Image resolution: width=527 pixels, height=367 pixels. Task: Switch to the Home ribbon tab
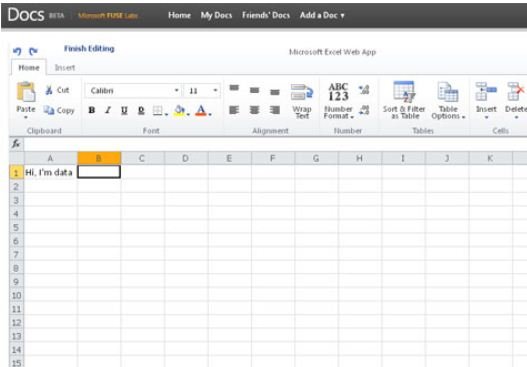29,68
